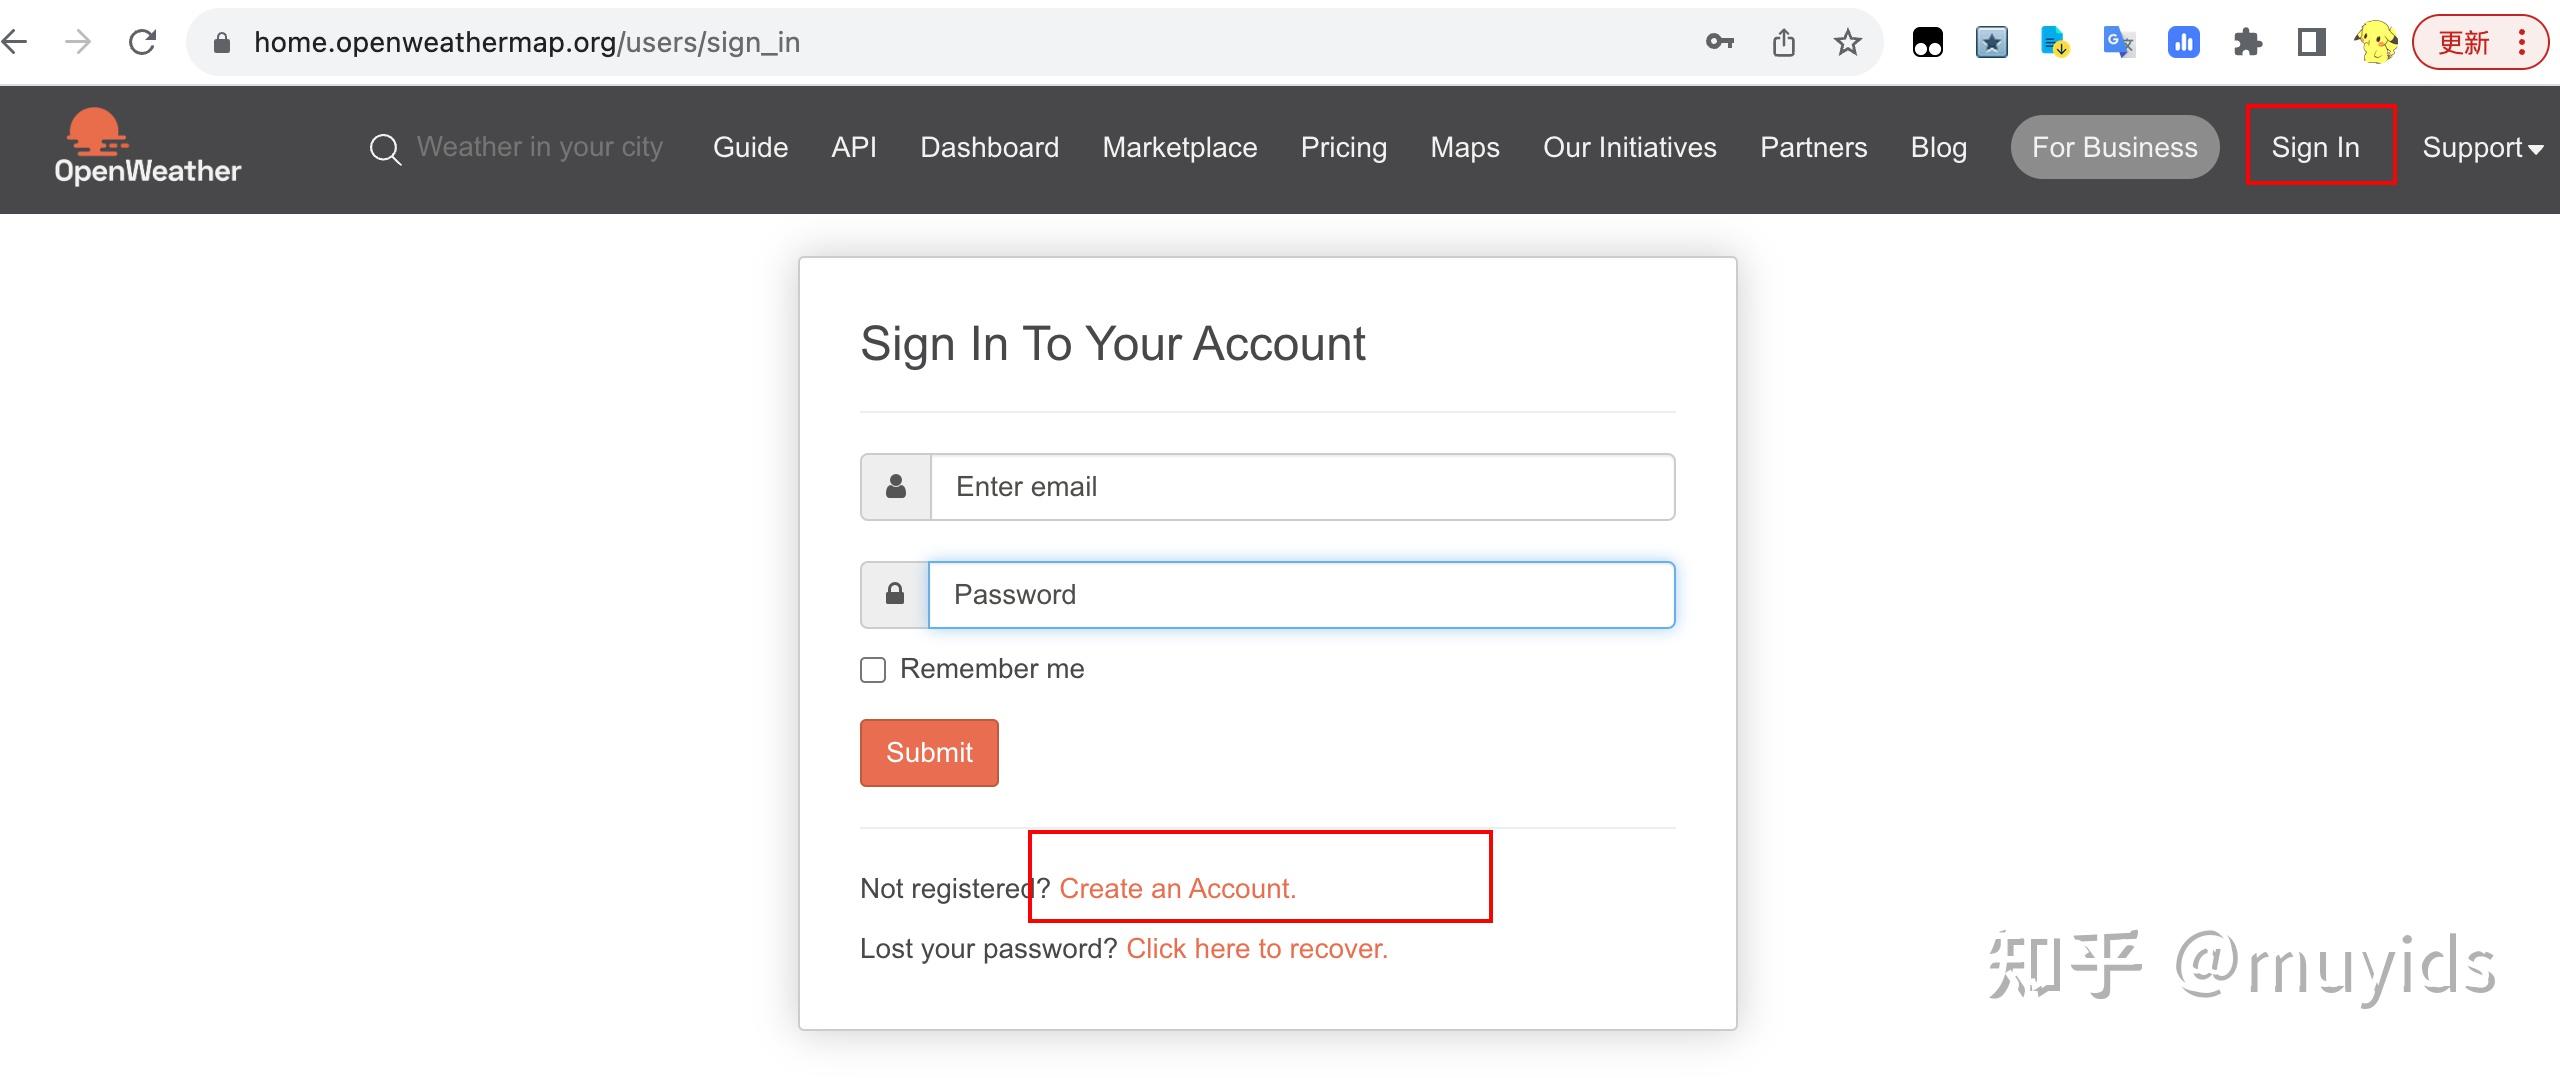The width and height of the screenshot is (2560, 1078).
Task: Click the For Business button
Action: point(2114,148)
